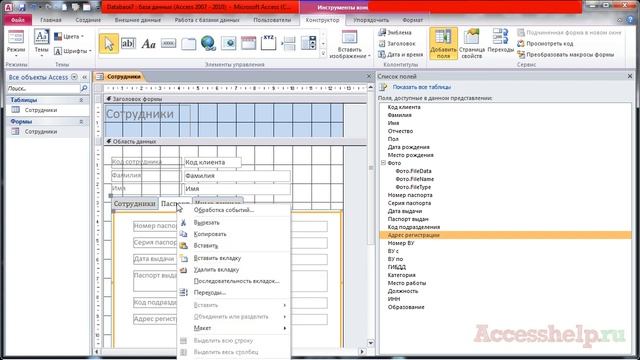Select the Button control tool
The height and width of the screenshot is (360, 640).
coord(168,43)
